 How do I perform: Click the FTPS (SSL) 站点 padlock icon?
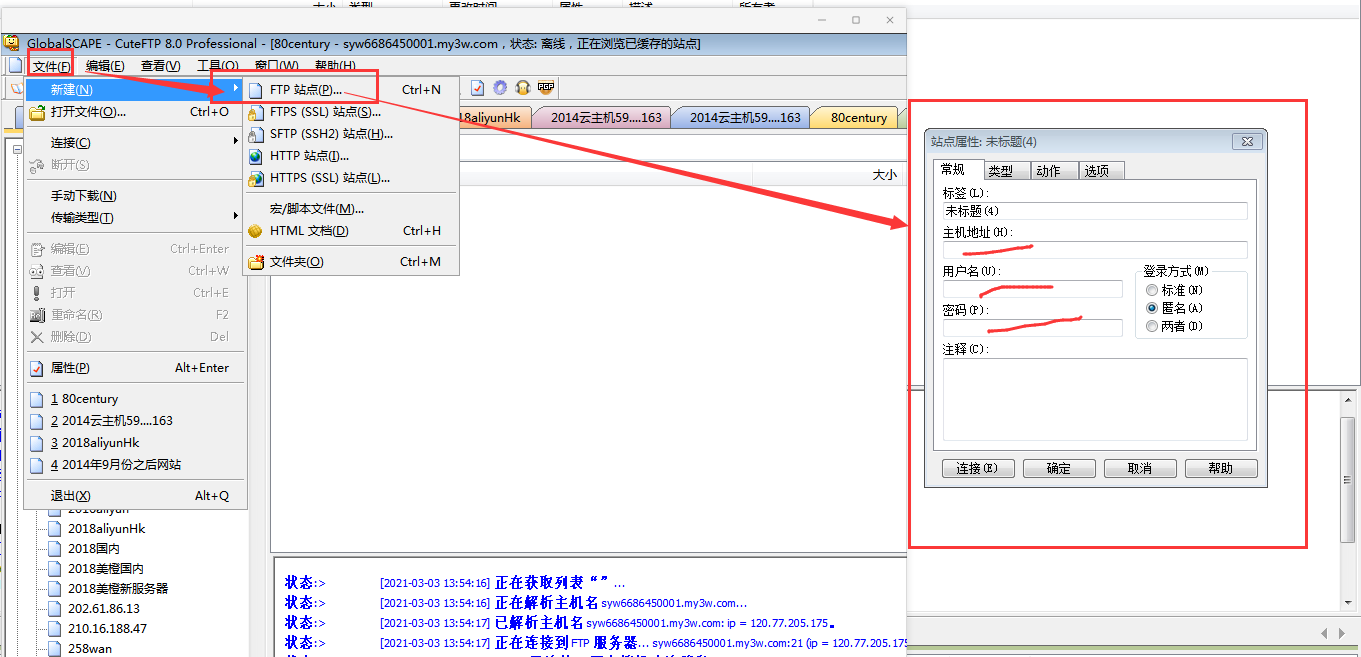click(256, 112)
